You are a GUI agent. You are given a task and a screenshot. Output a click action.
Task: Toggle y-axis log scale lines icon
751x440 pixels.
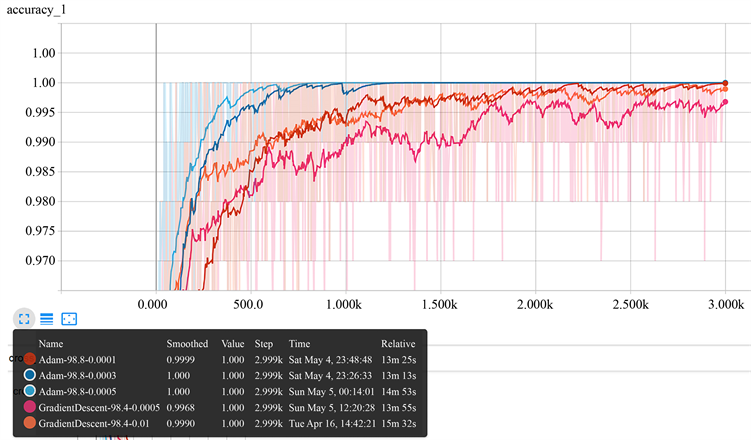46,318
